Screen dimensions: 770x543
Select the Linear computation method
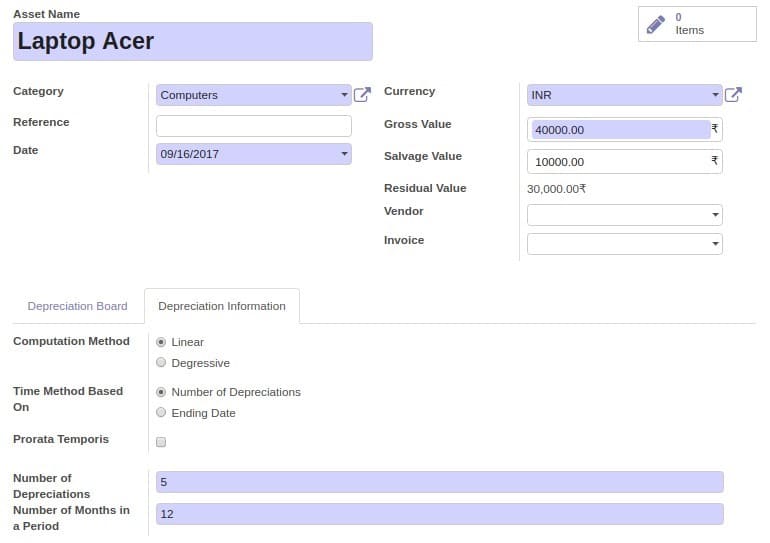coord(161,342)
